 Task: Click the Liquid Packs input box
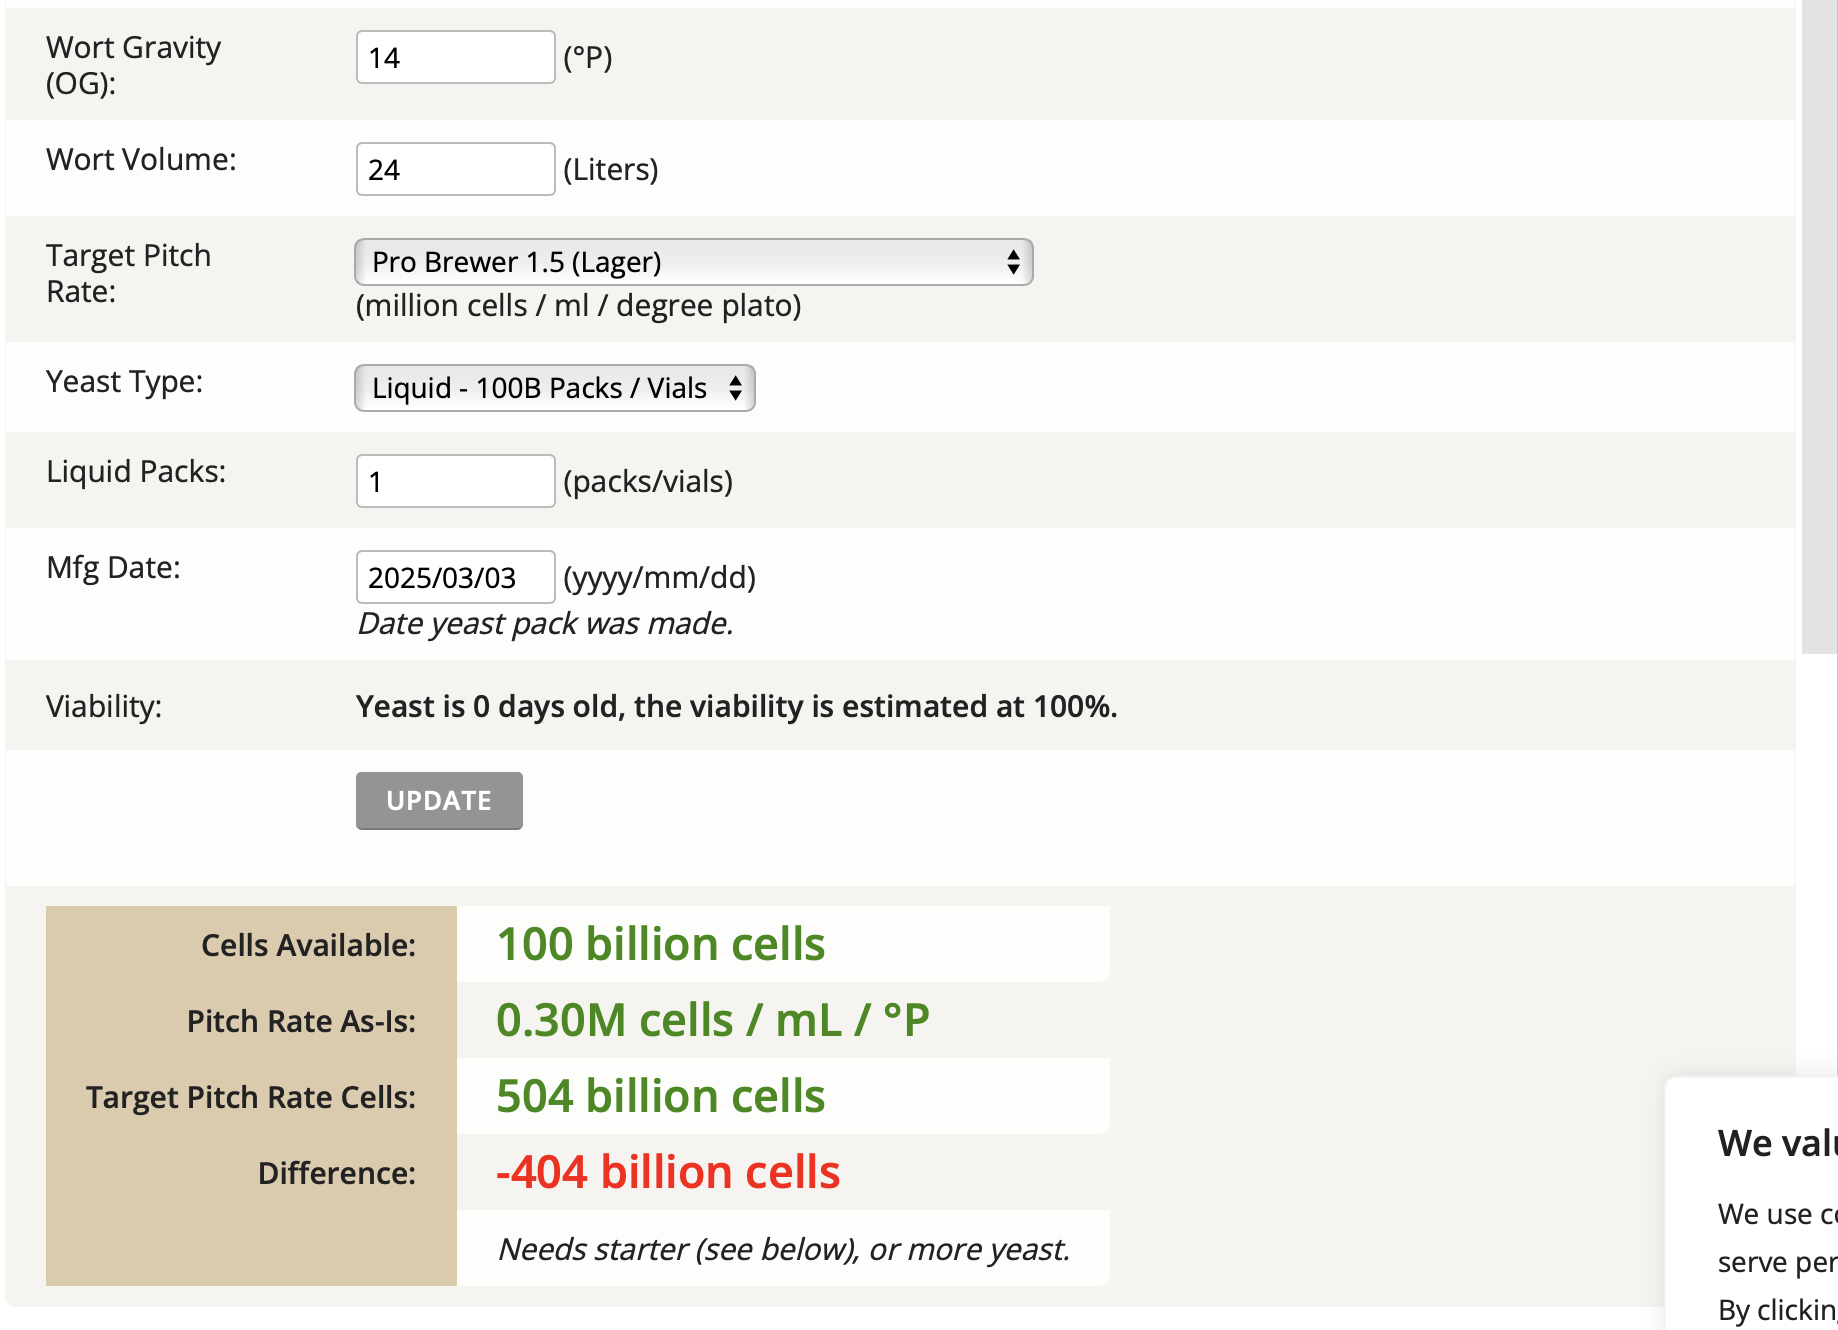pos(455,481)
